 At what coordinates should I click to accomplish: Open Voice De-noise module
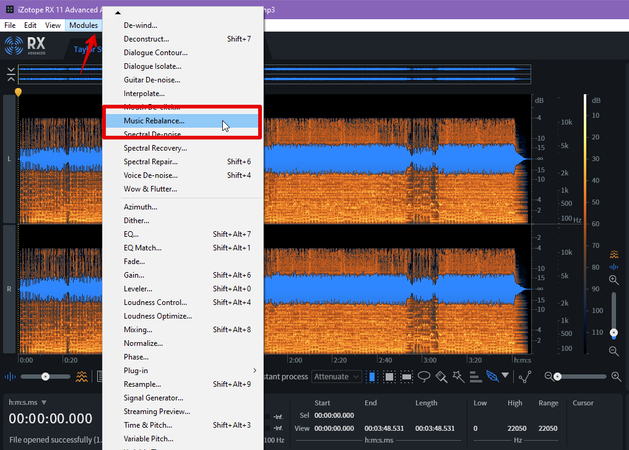183,175
